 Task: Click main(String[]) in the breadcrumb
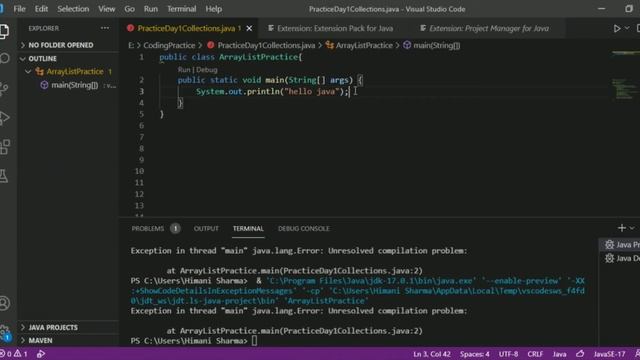point(436,45)
